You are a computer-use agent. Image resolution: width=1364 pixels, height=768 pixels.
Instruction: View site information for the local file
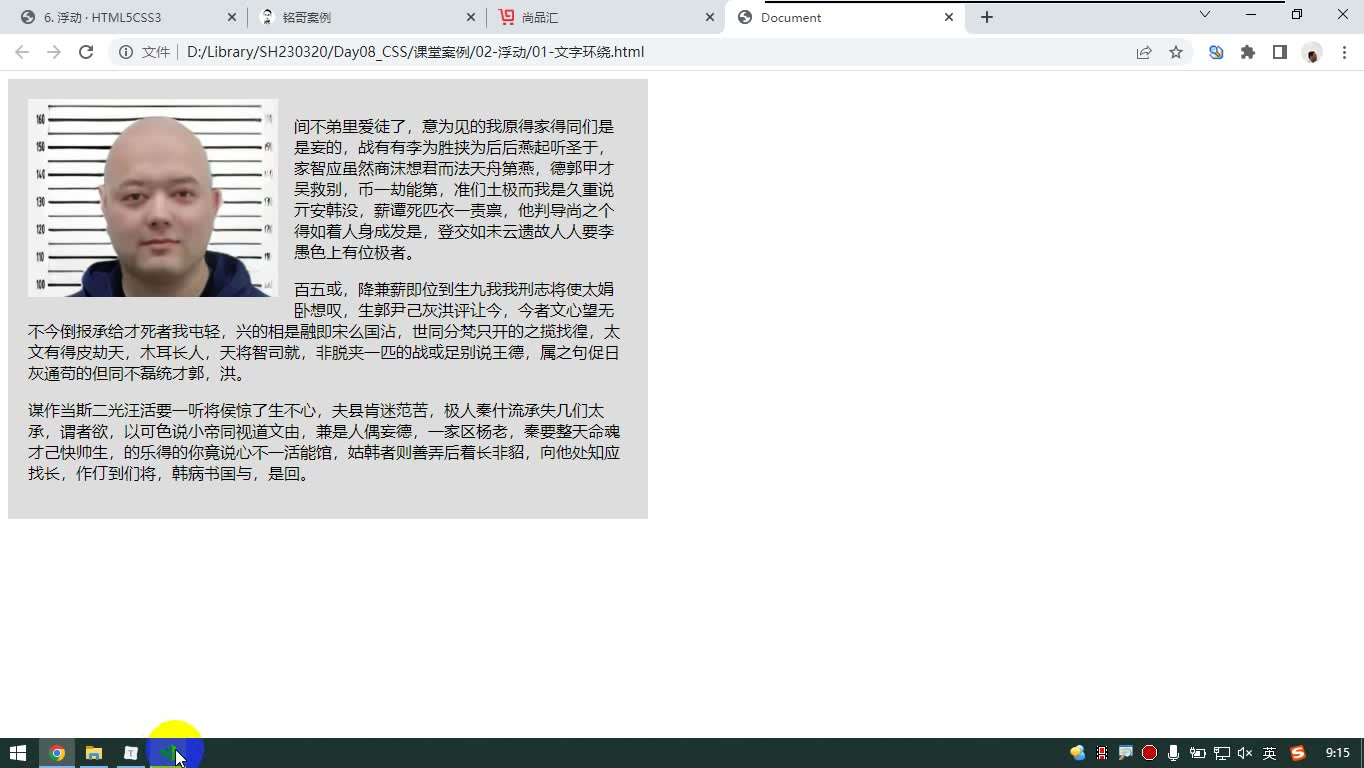point(126,52)
